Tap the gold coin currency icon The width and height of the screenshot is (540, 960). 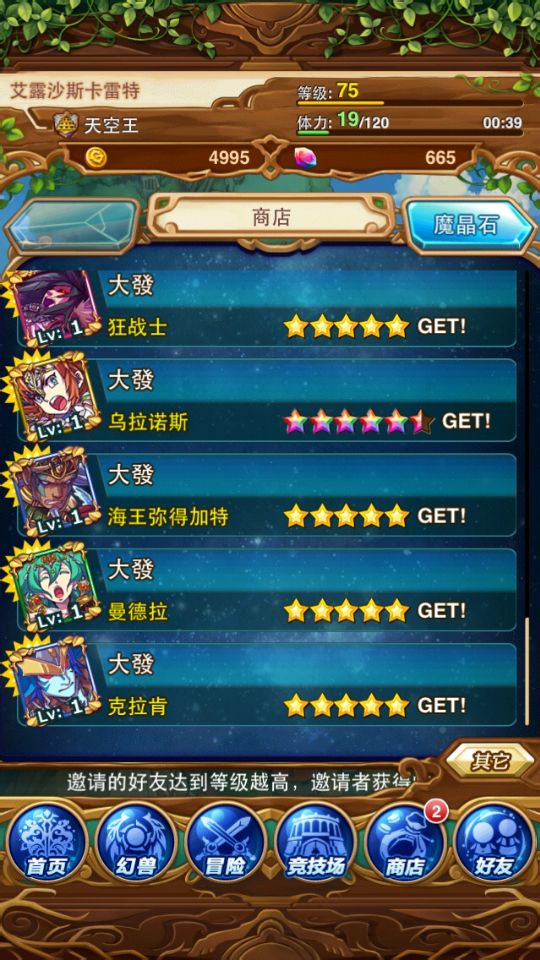pos(96,158)
